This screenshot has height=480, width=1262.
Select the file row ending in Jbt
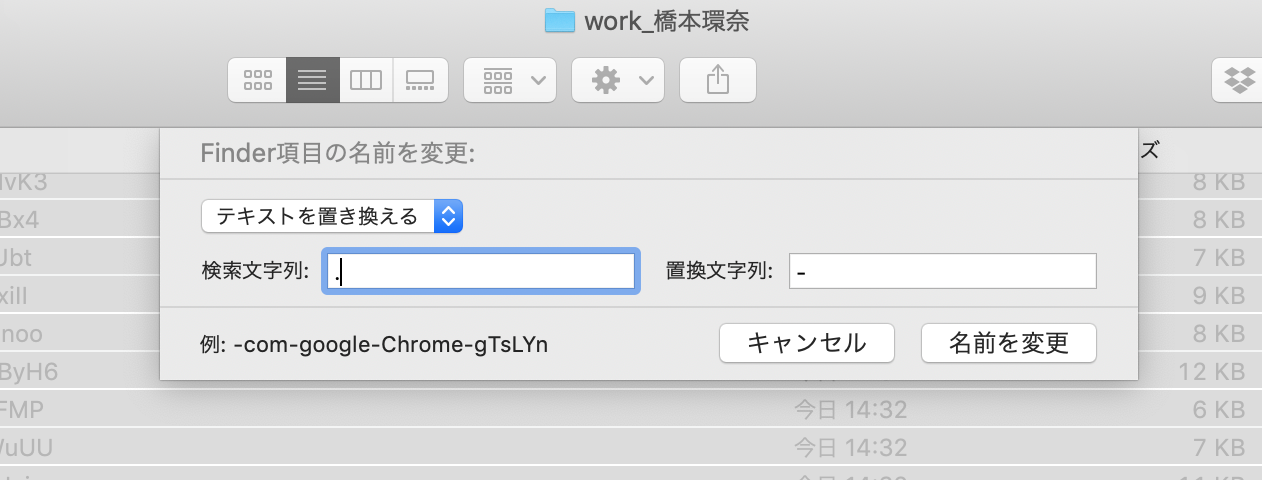click(16, 257)
